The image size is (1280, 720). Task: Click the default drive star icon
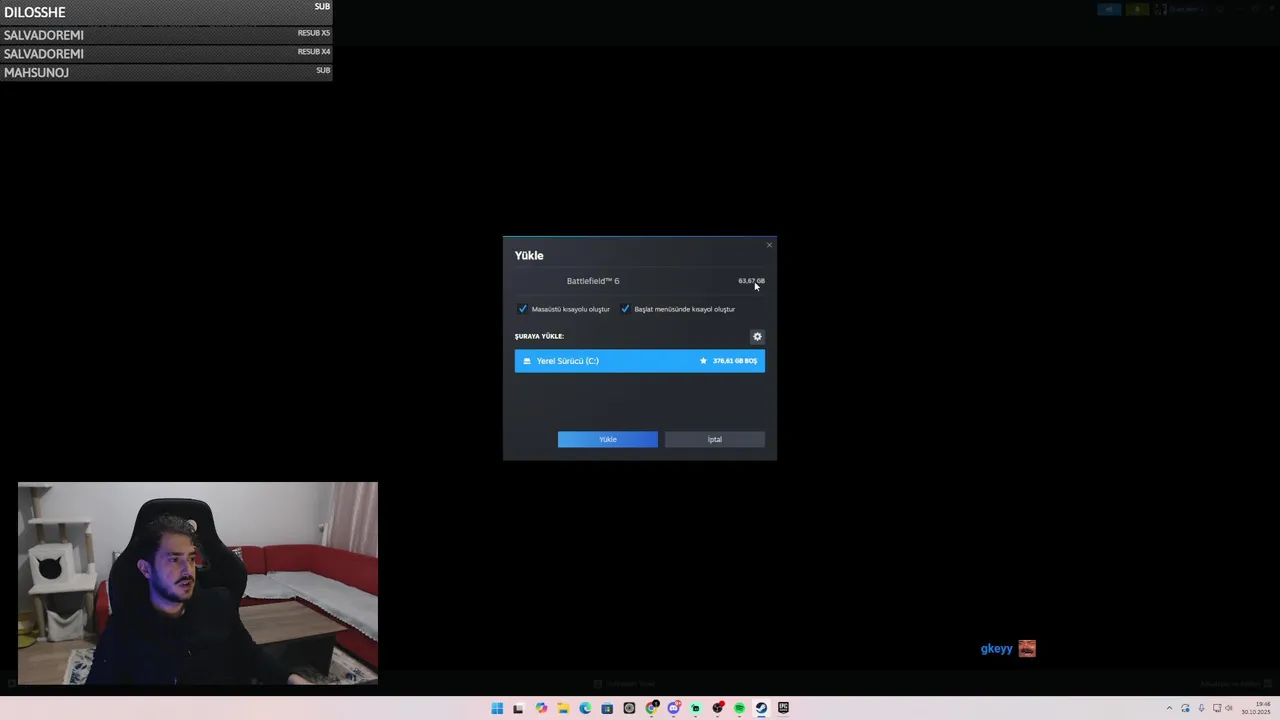coord(703,361)
